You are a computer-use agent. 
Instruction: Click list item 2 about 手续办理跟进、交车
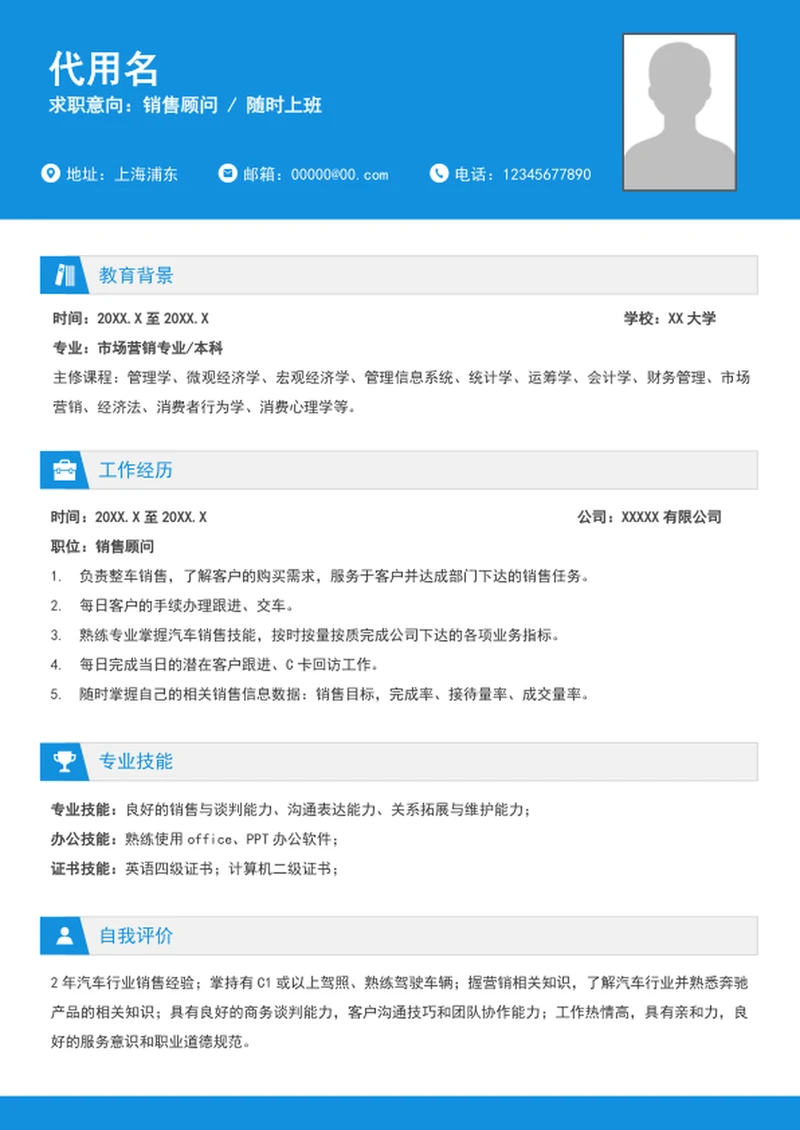(173, 605)
